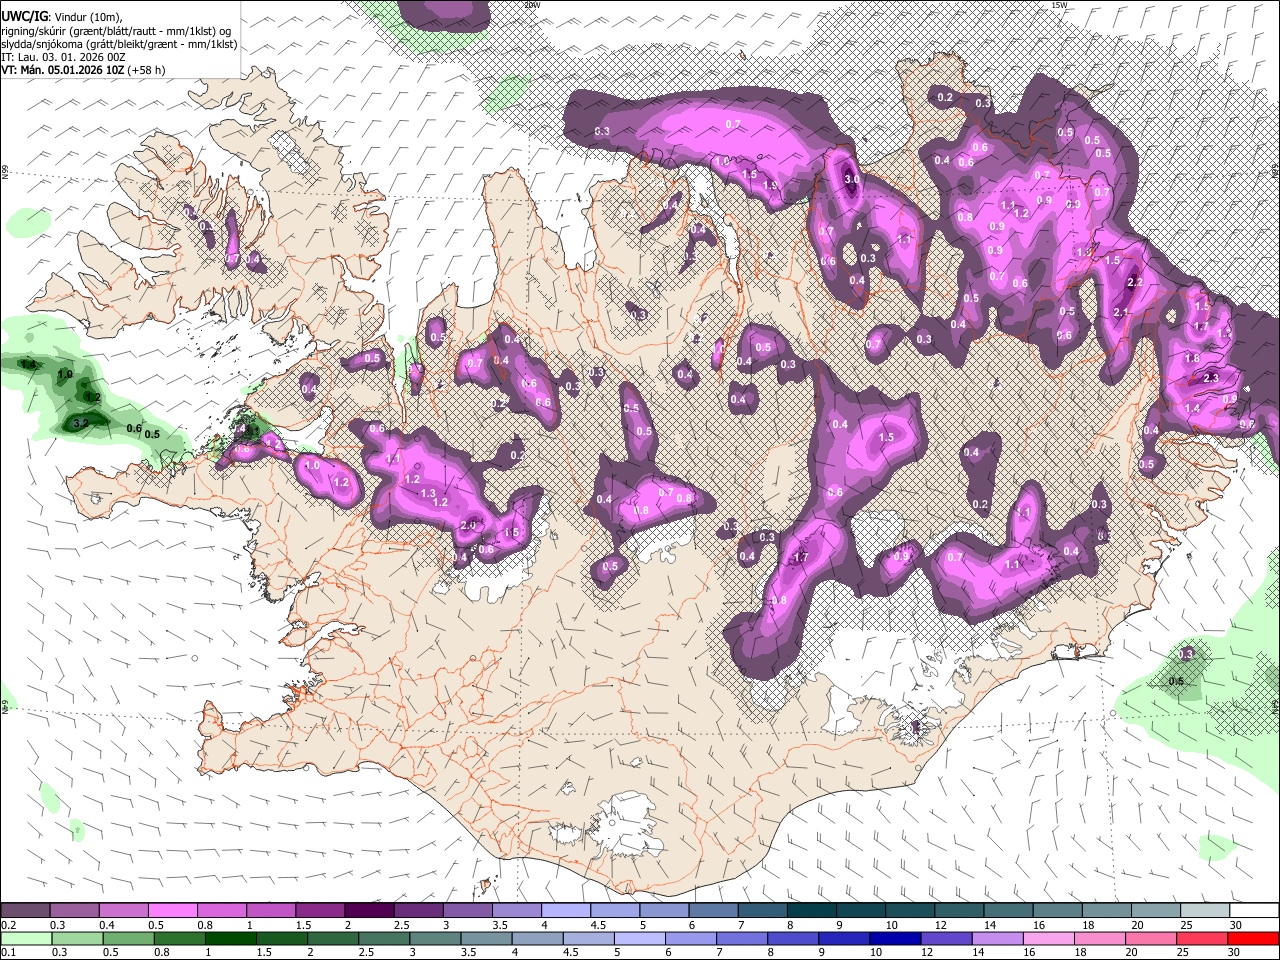Click the 2.0 snowfall value in western Iceland
1280x960 pixels.
click(467, 526)
